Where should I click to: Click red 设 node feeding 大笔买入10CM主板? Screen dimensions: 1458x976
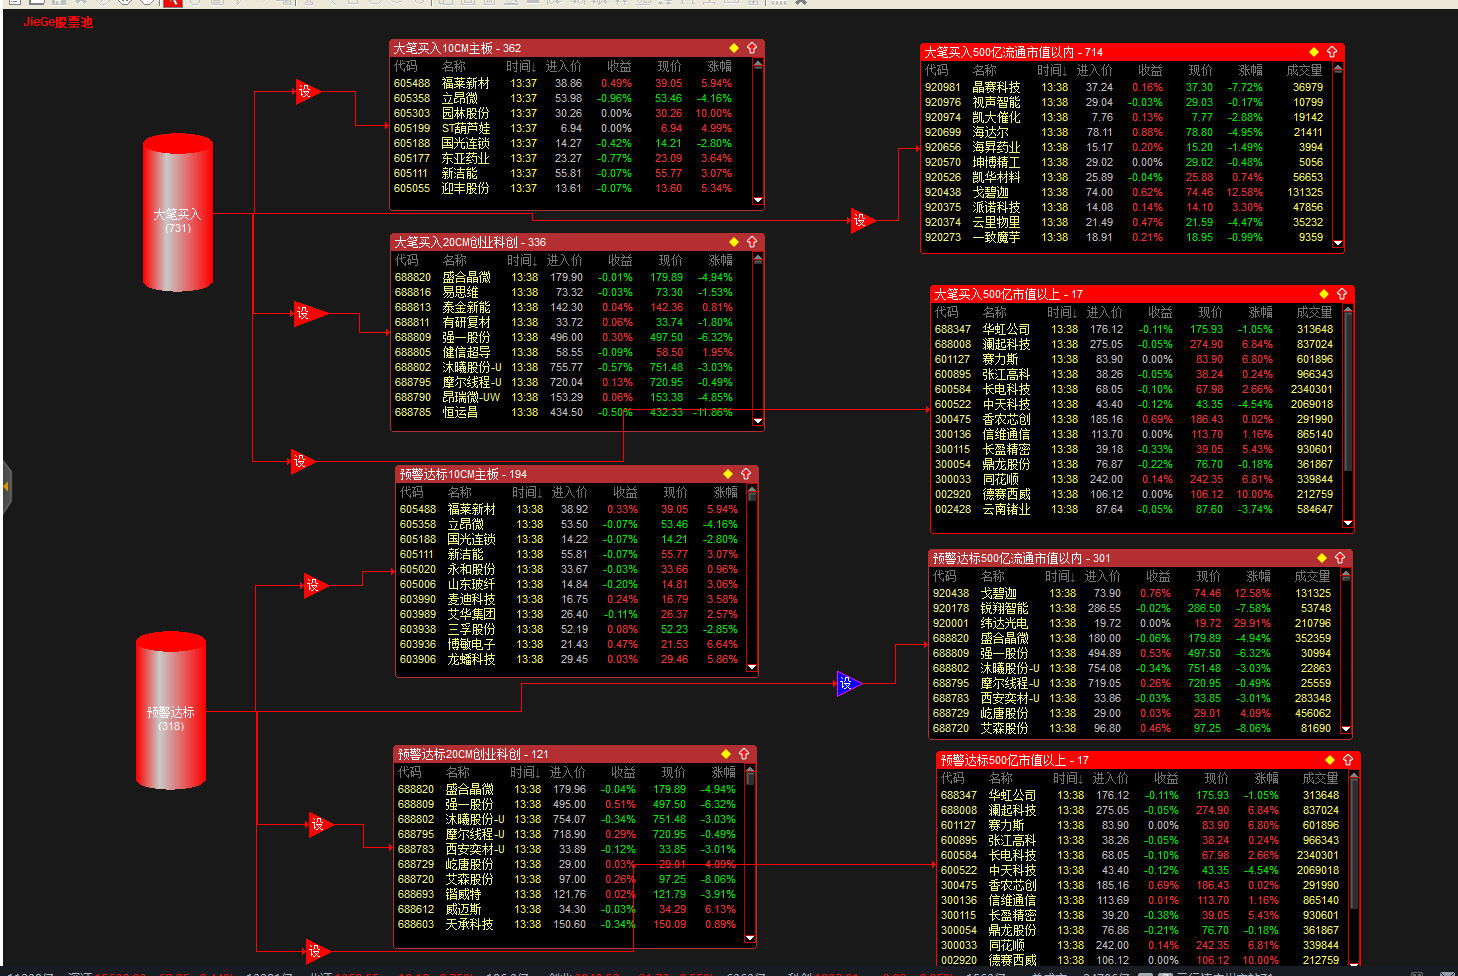[x=306, y=92]
